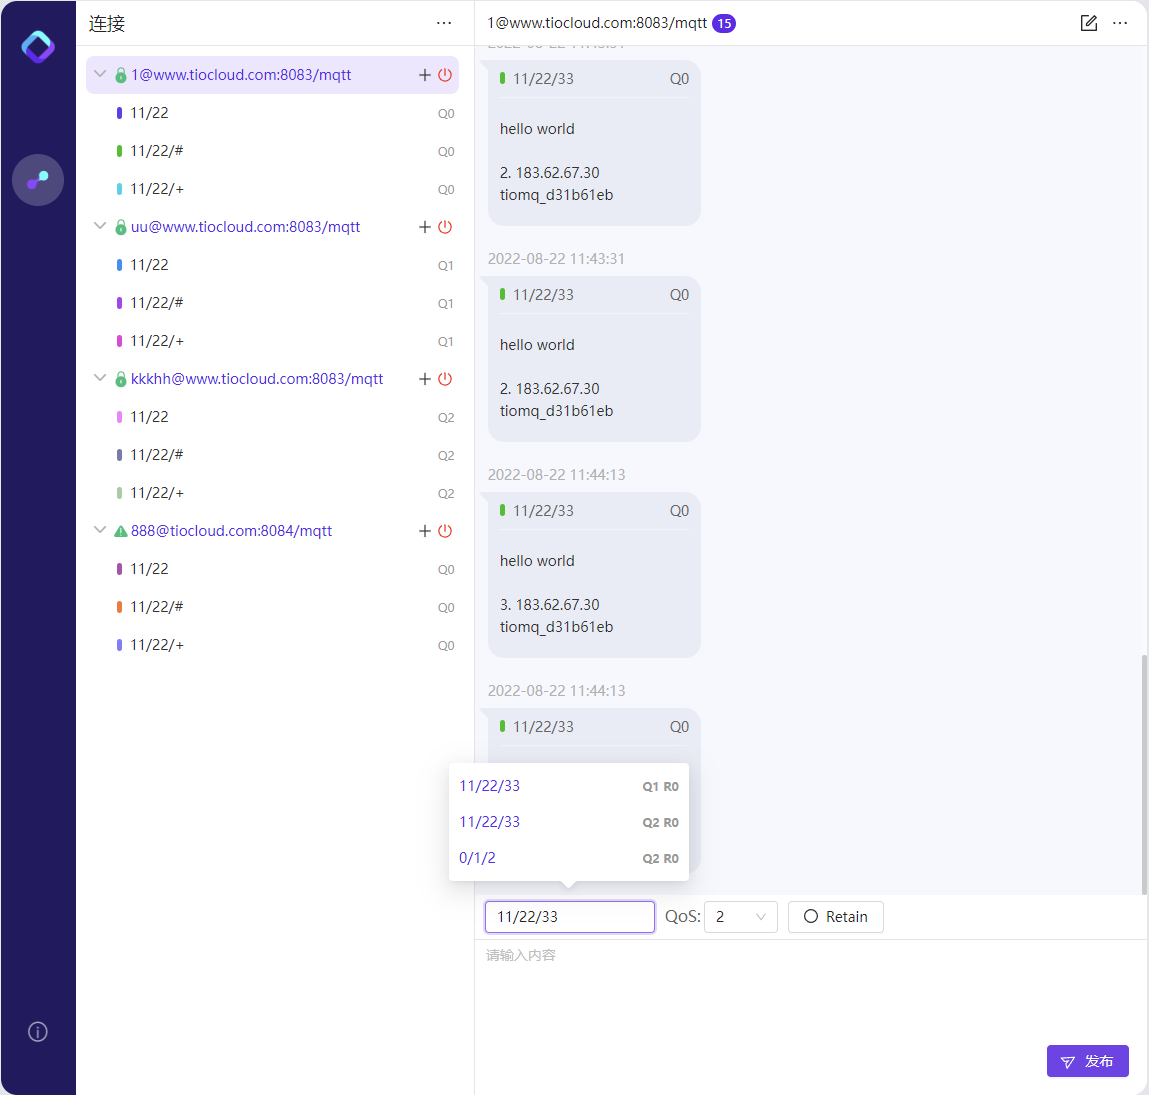Select subscription 11/22/+ under 888@tiocloud.com

[x=273, y=645]
